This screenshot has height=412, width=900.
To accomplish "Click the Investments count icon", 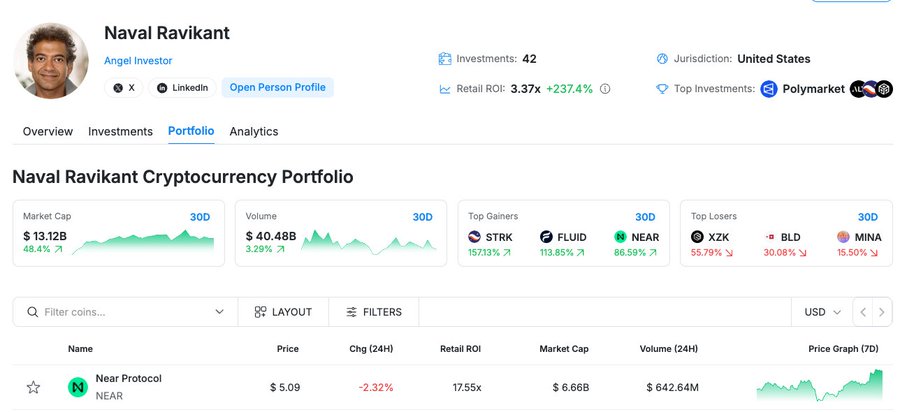I will pyautogui.click(x=445, y=59).
